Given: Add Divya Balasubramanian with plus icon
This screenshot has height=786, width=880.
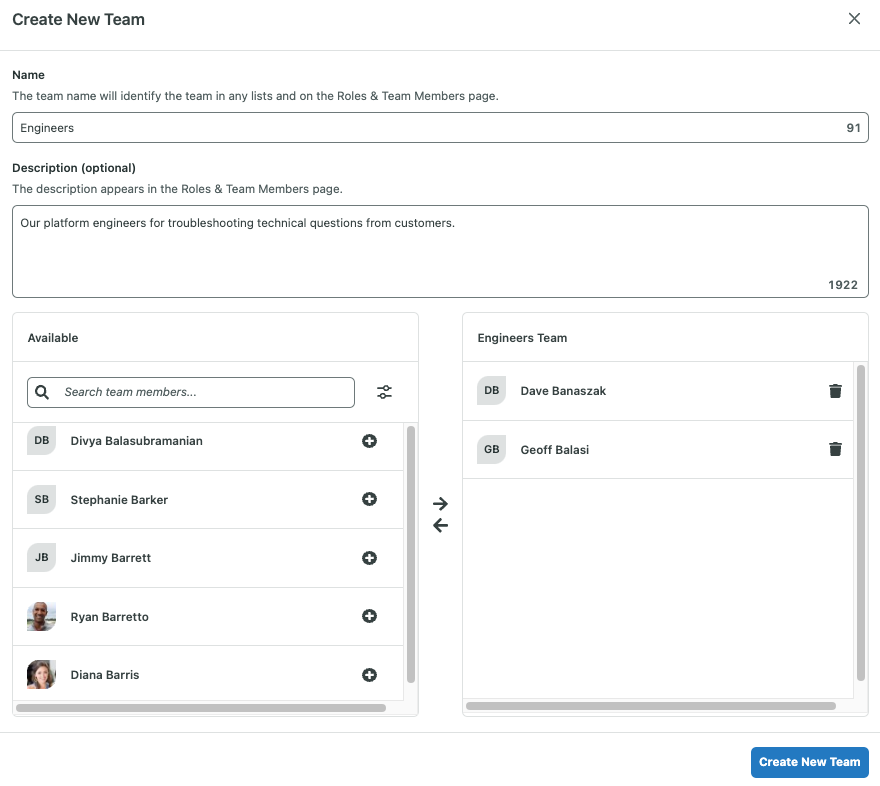Looking at the screenshot, I should tap(369, 441).
